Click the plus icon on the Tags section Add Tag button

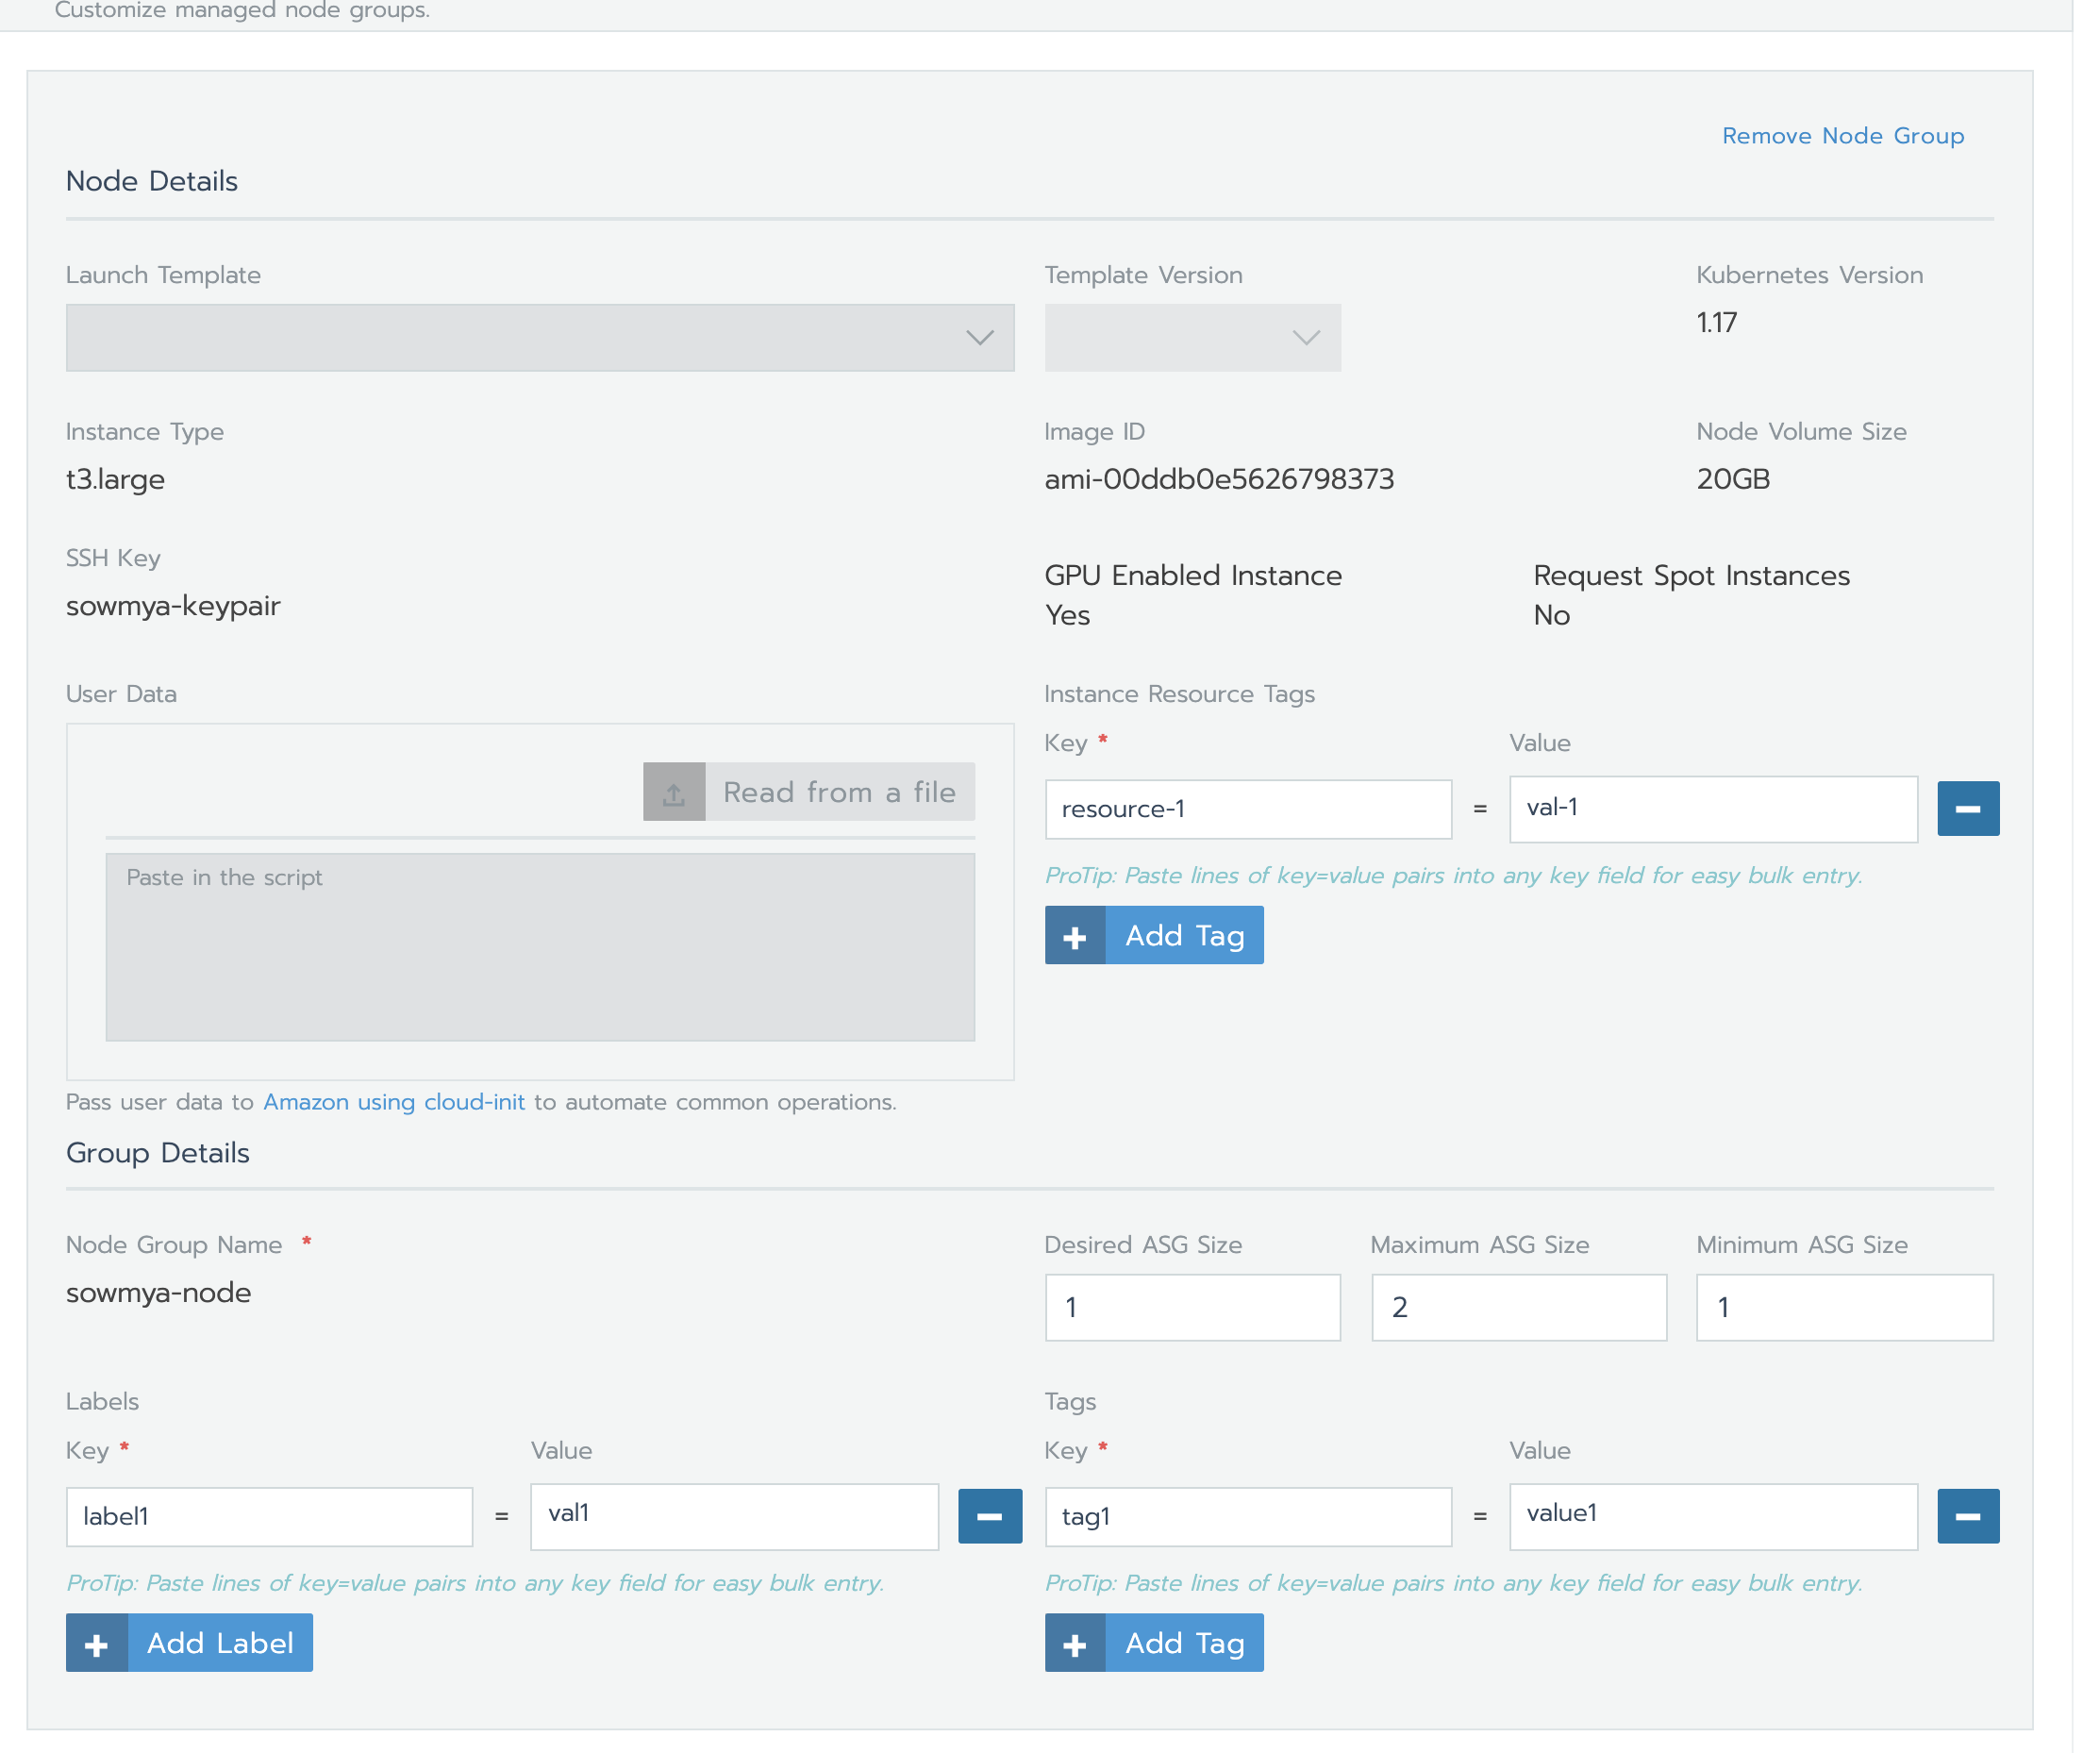pyautogui.click(x=1075, y=1642)
